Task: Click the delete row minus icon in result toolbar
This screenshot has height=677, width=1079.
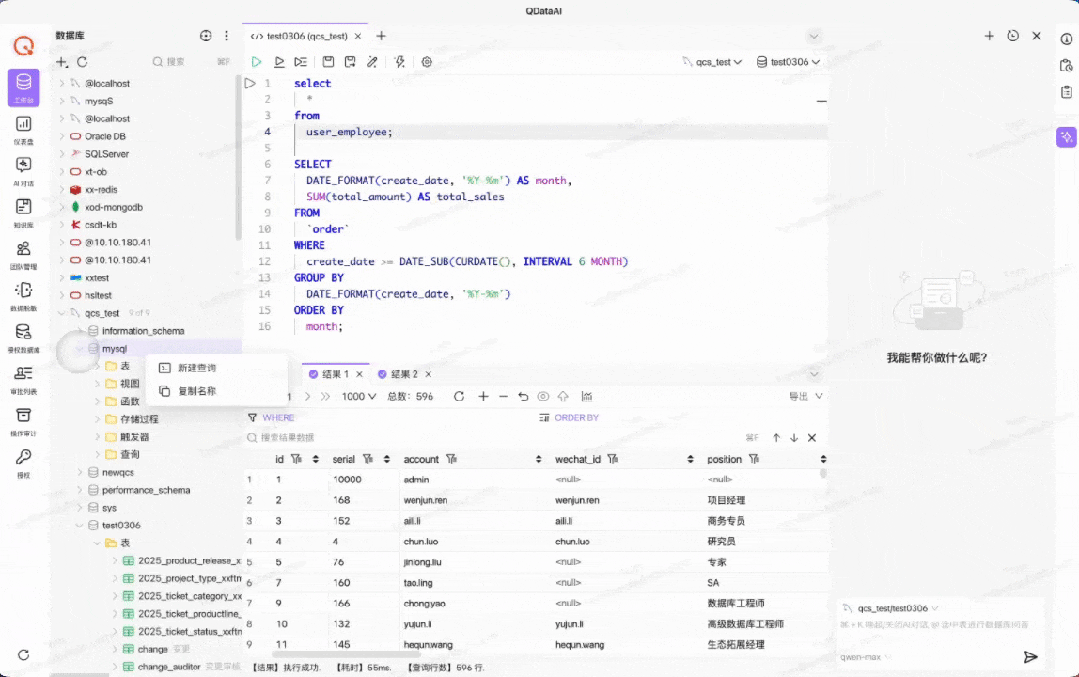Action: [x=503, y=396]
